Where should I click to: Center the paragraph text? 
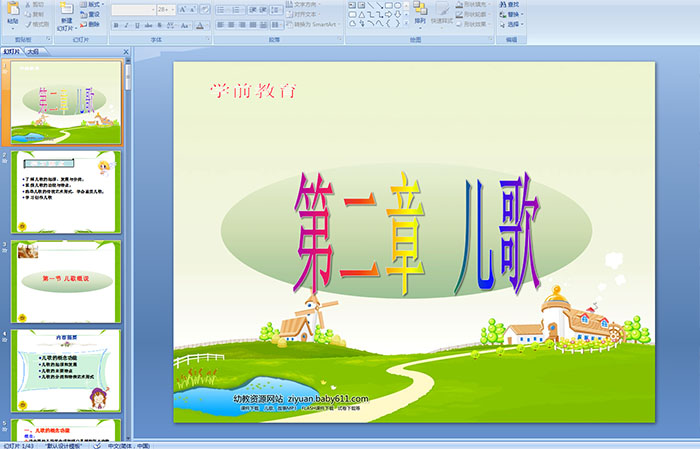231,25
